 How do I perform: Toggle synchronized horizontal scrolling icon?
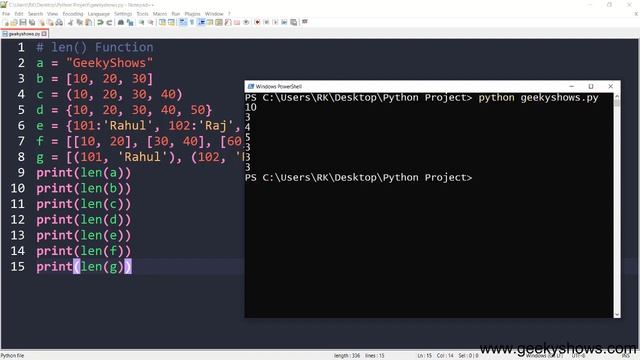[x=171, y=22]
